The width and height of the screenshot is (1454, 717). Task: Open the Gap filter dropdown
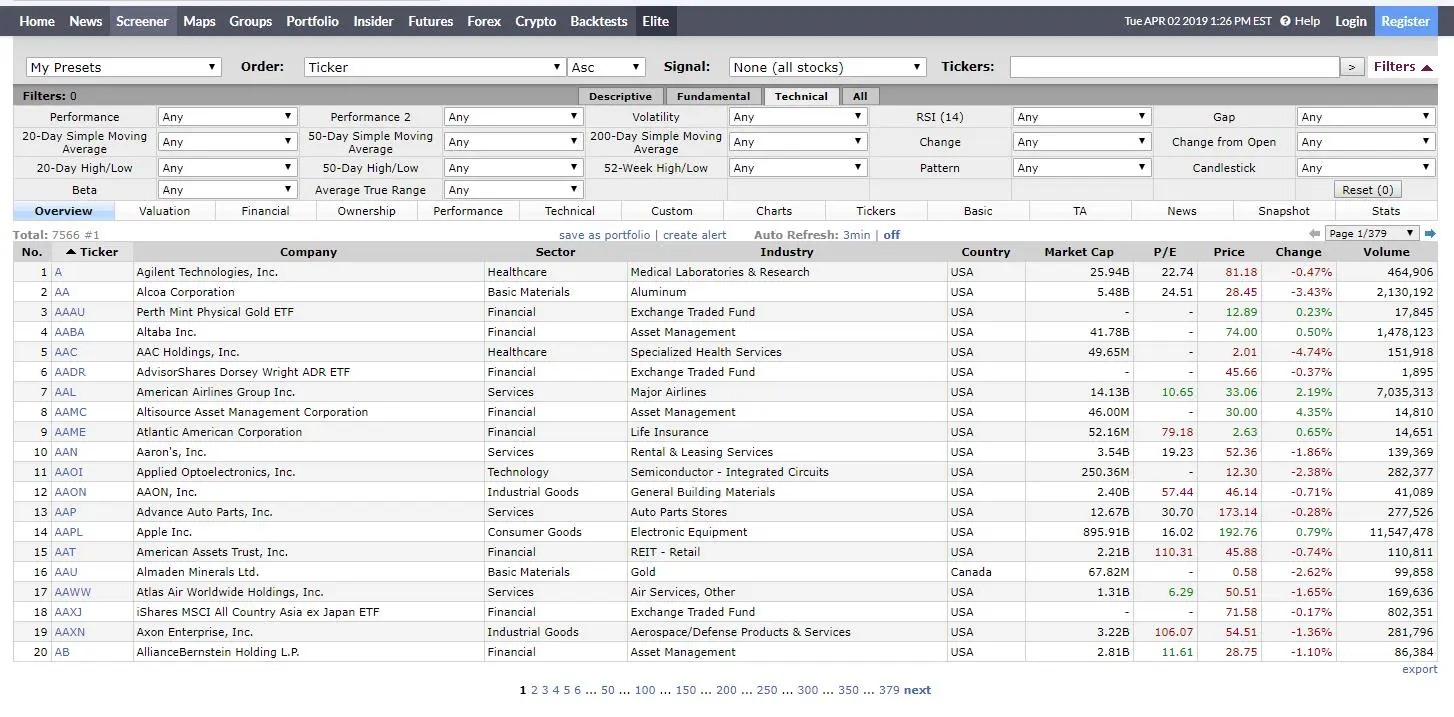(1366, 117)
